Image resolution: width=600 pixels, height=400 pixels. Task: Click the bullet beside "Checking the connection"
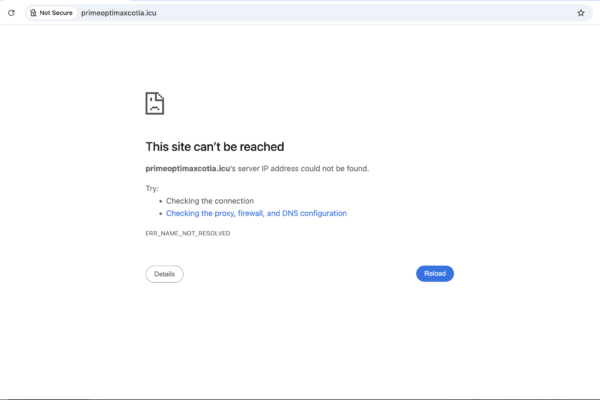pos(160,201)
